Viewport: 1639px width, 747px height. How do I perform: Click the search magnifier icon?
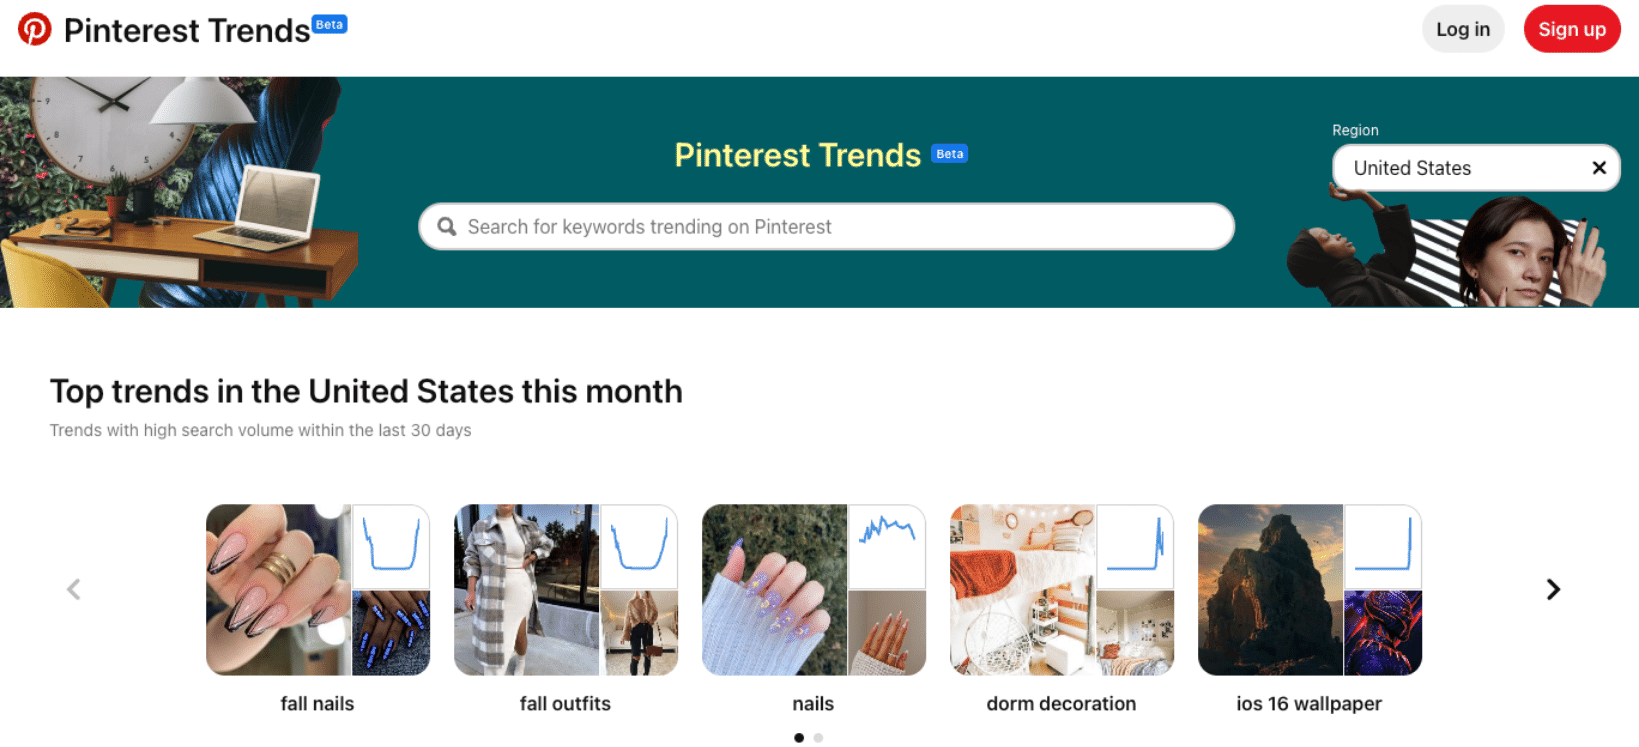tap(447, 227)
